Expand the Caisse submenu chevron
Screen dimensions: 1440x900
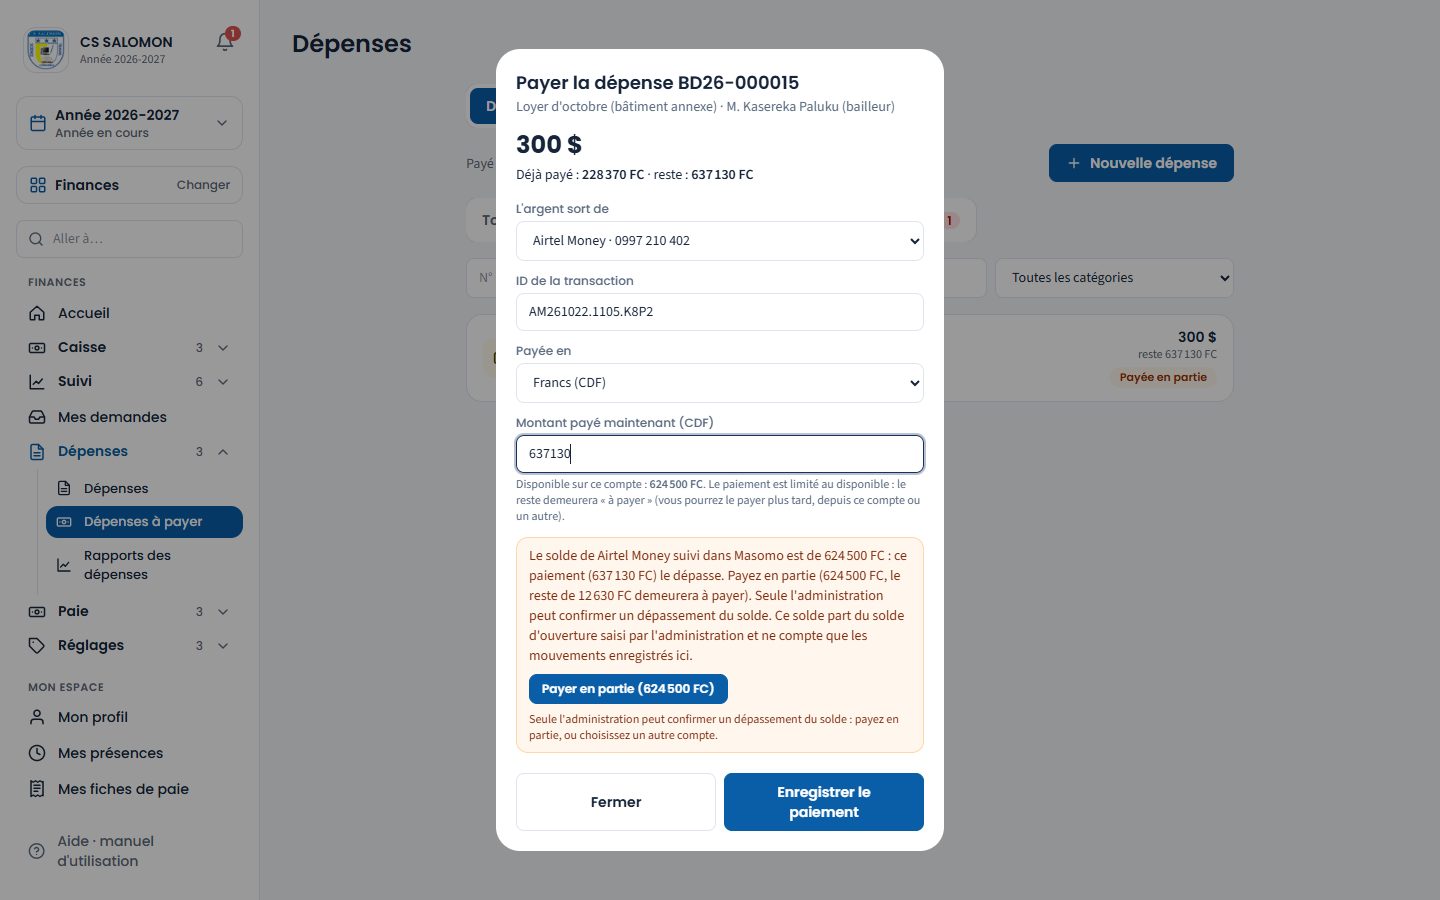(x=223, y=347)
